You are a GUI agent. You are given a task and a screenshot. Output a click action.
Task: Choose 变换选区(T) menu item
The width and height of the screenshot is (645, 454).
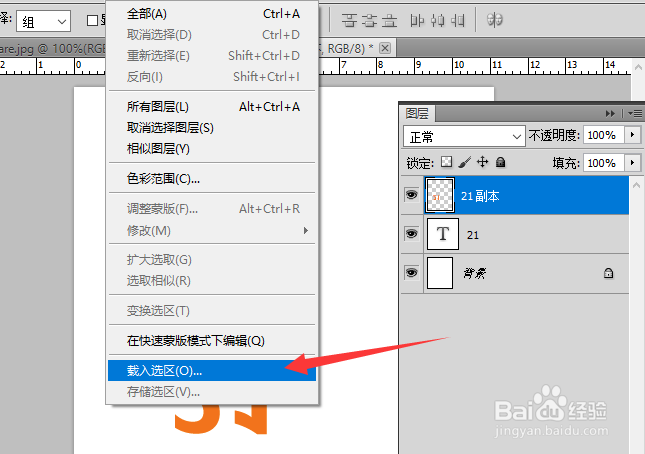[x=212, y=311]
